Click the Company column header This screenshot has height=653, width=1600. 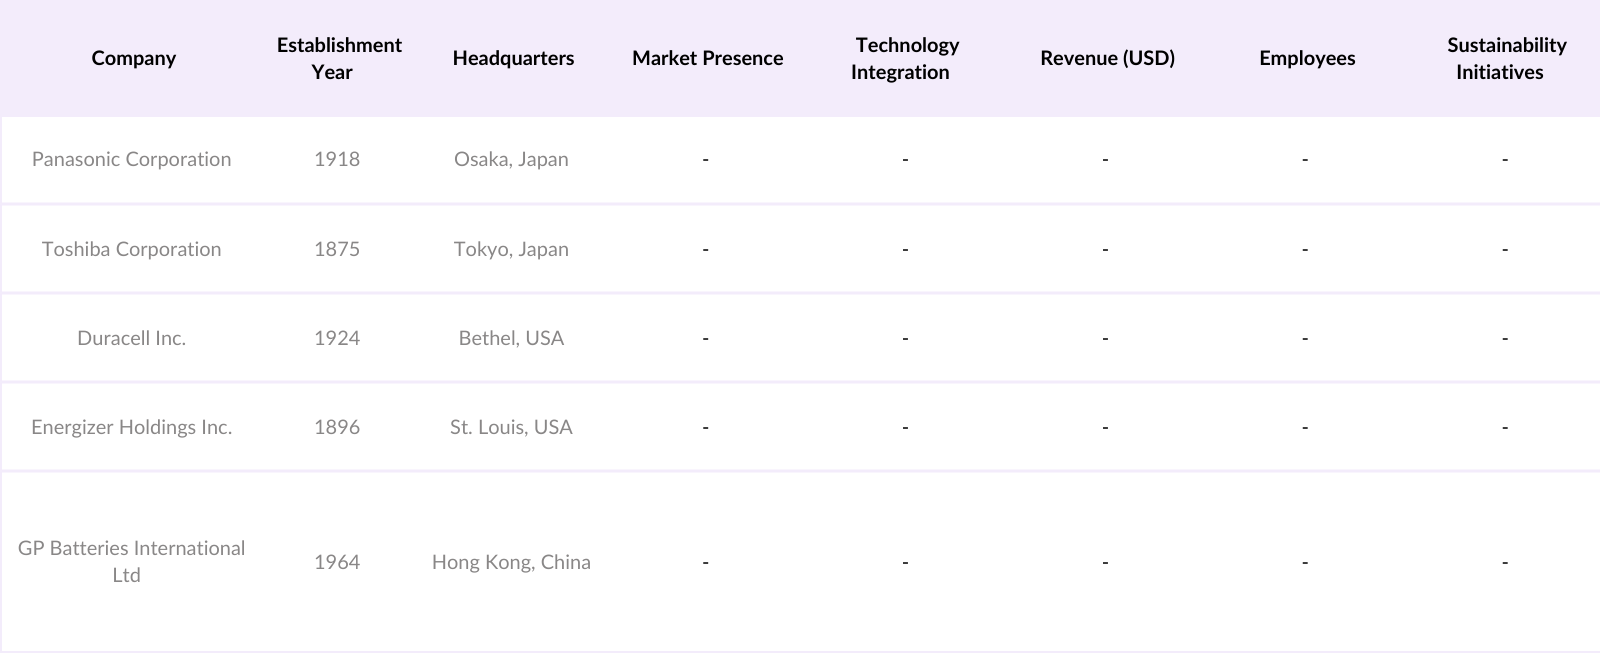pos(133,58)
